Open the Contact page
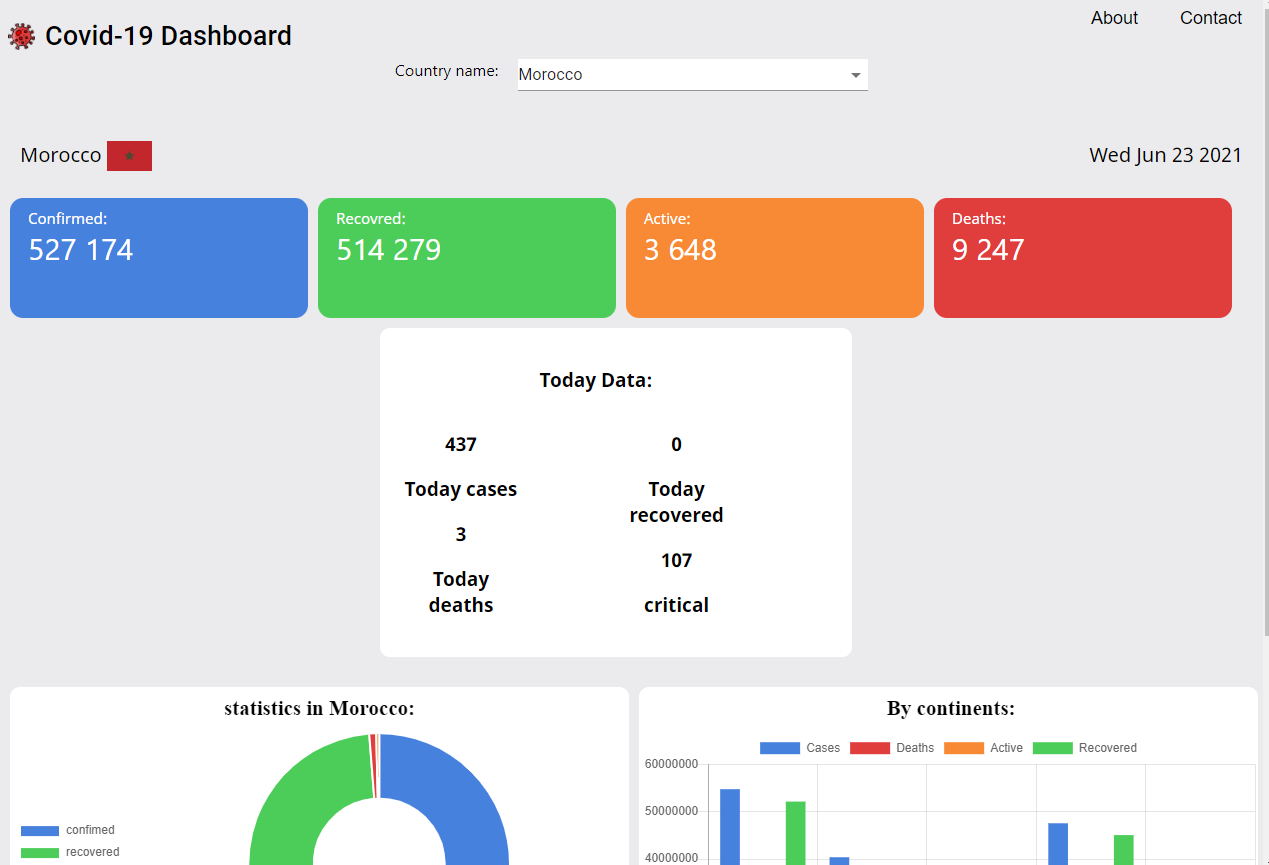Viewport: 1269px width, 865px height. 1210,18
